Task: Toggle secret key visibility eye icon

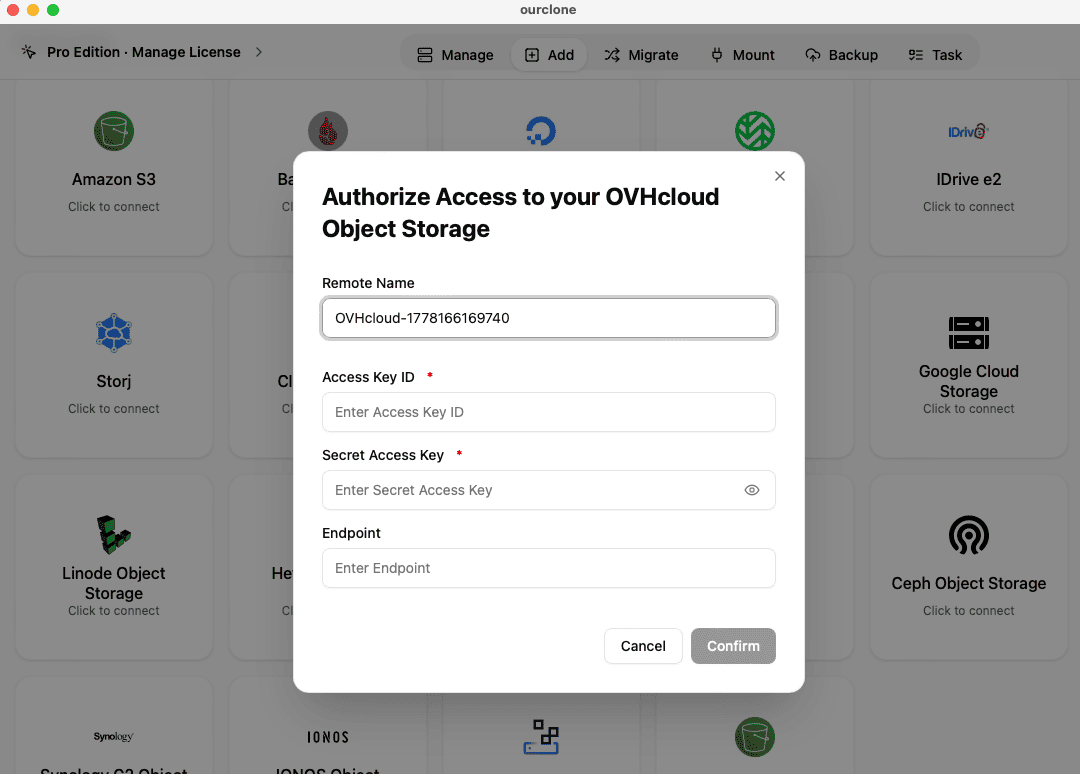Action: 752,490
